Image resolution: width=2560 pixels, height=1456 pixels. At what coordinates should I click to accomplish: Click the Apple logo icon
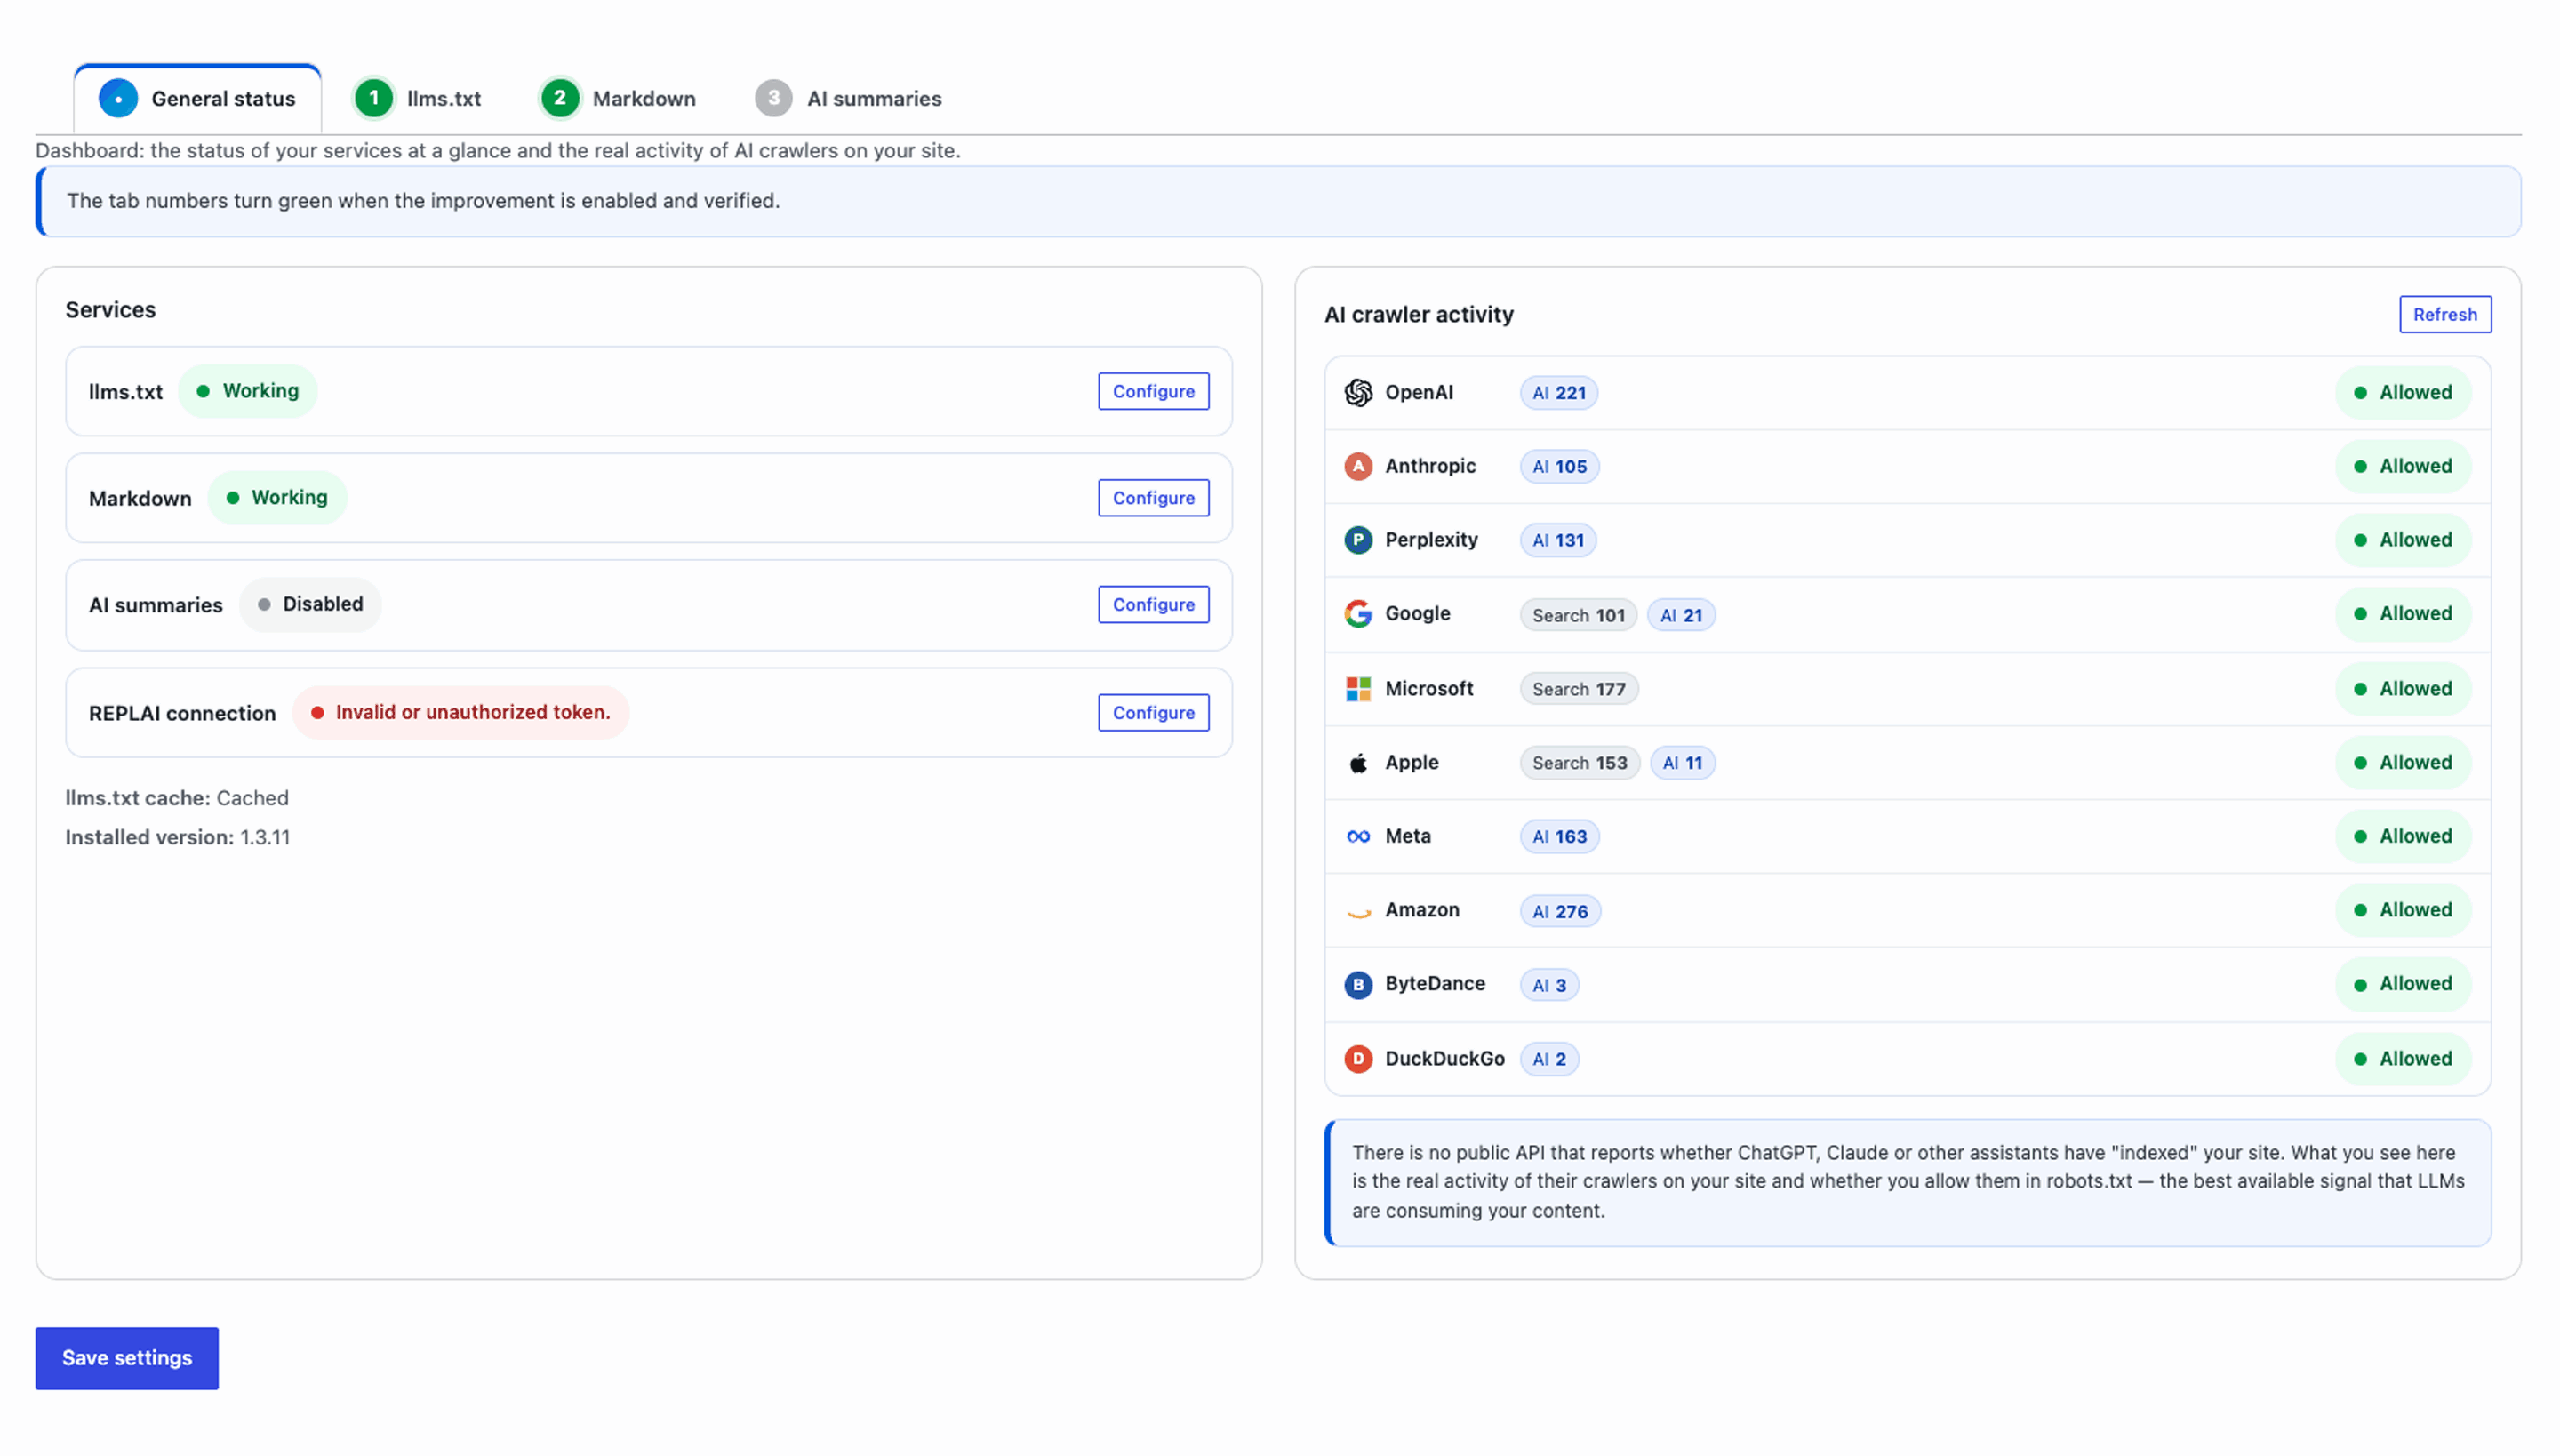(x=1358, y=763)
